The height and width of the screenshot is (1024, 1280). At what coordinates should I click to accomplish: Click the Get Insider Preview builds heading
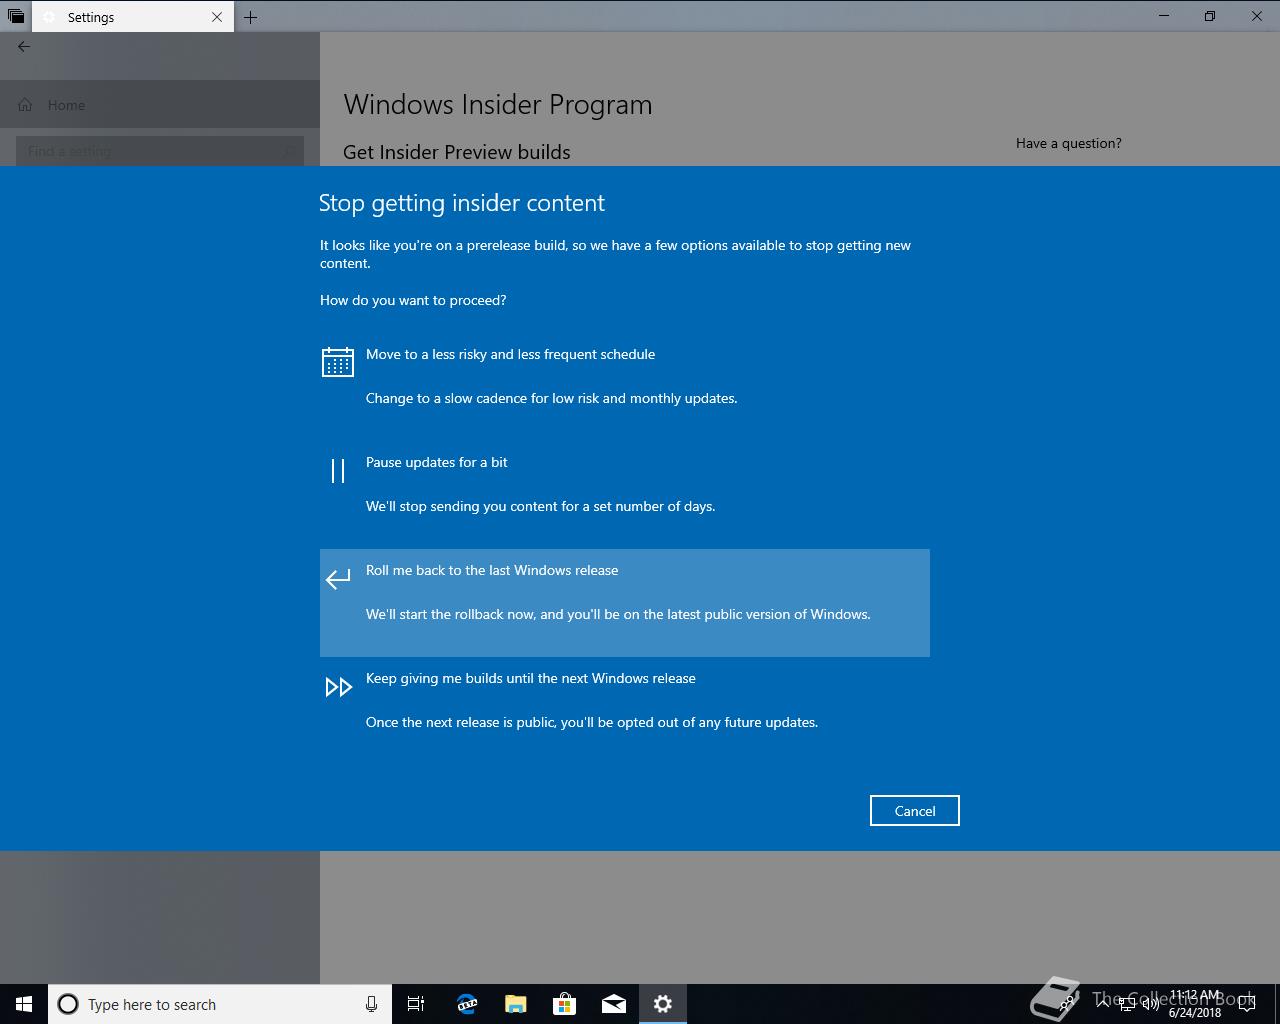457,152
